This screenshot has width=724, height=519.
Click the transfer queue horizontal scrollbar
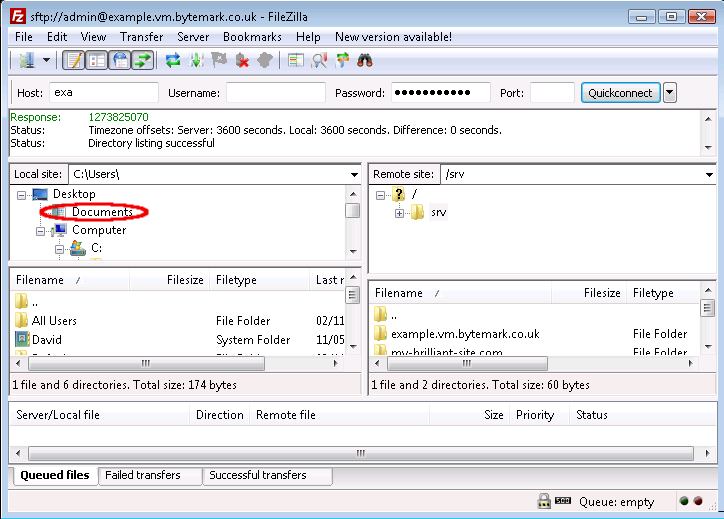361,453
